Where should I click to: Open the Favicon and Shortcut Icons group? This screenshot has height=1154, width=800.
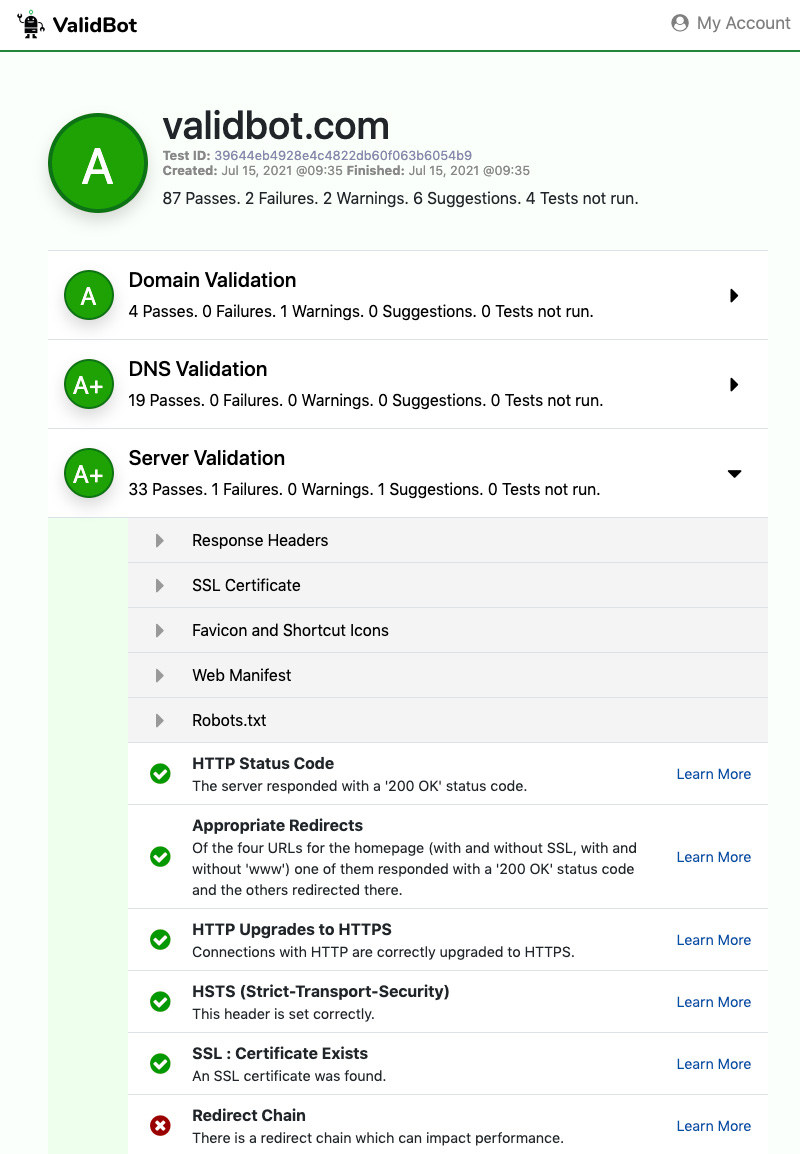(290, 630)
